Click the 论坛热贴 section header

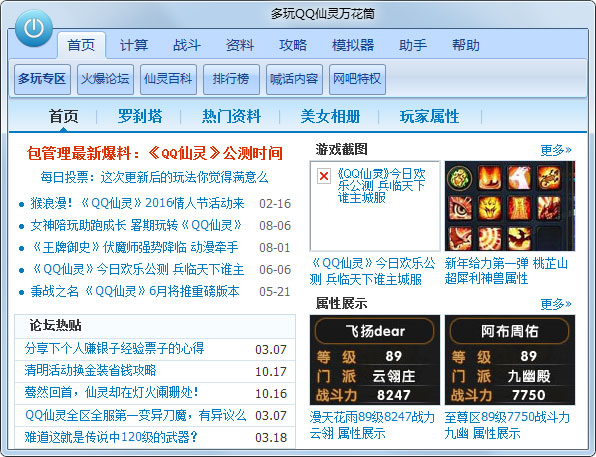[55, 325]
